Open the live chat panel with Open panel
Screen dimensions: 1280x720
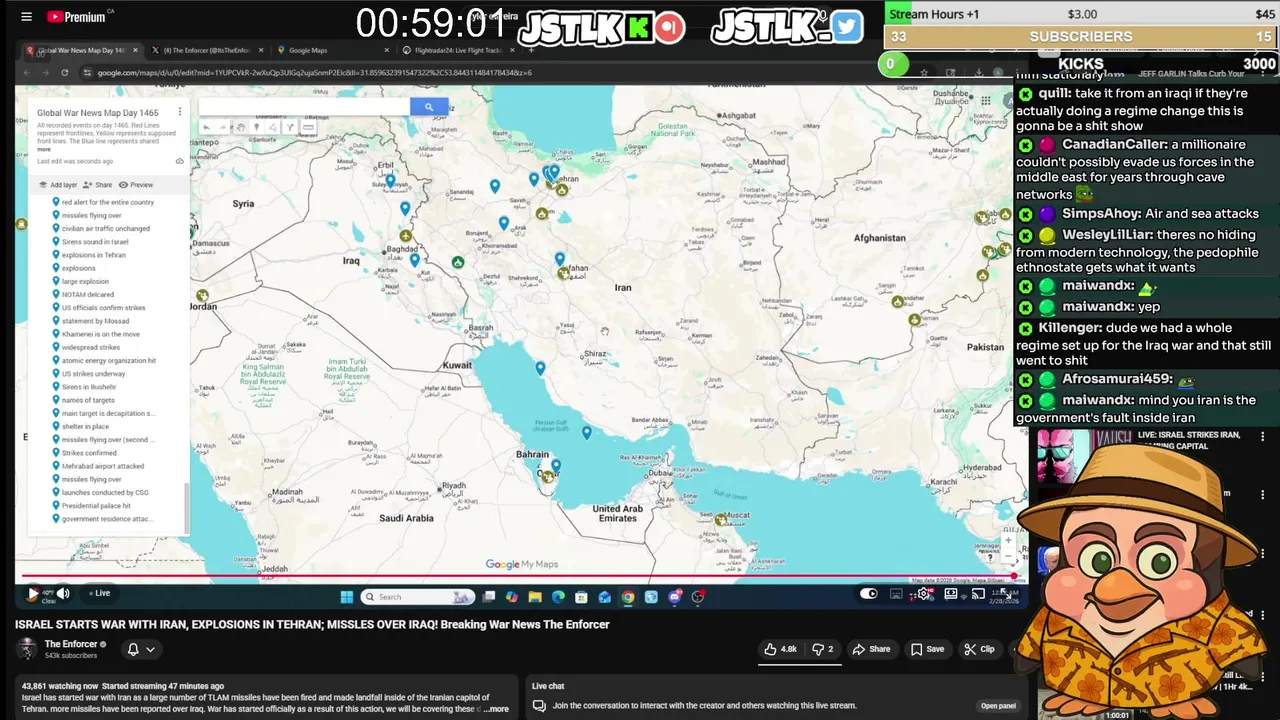pos(998,706)
